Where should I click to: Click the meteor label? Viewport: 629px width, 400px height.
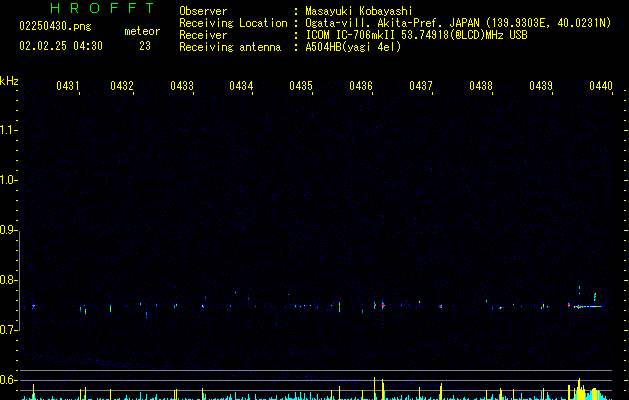142,31
